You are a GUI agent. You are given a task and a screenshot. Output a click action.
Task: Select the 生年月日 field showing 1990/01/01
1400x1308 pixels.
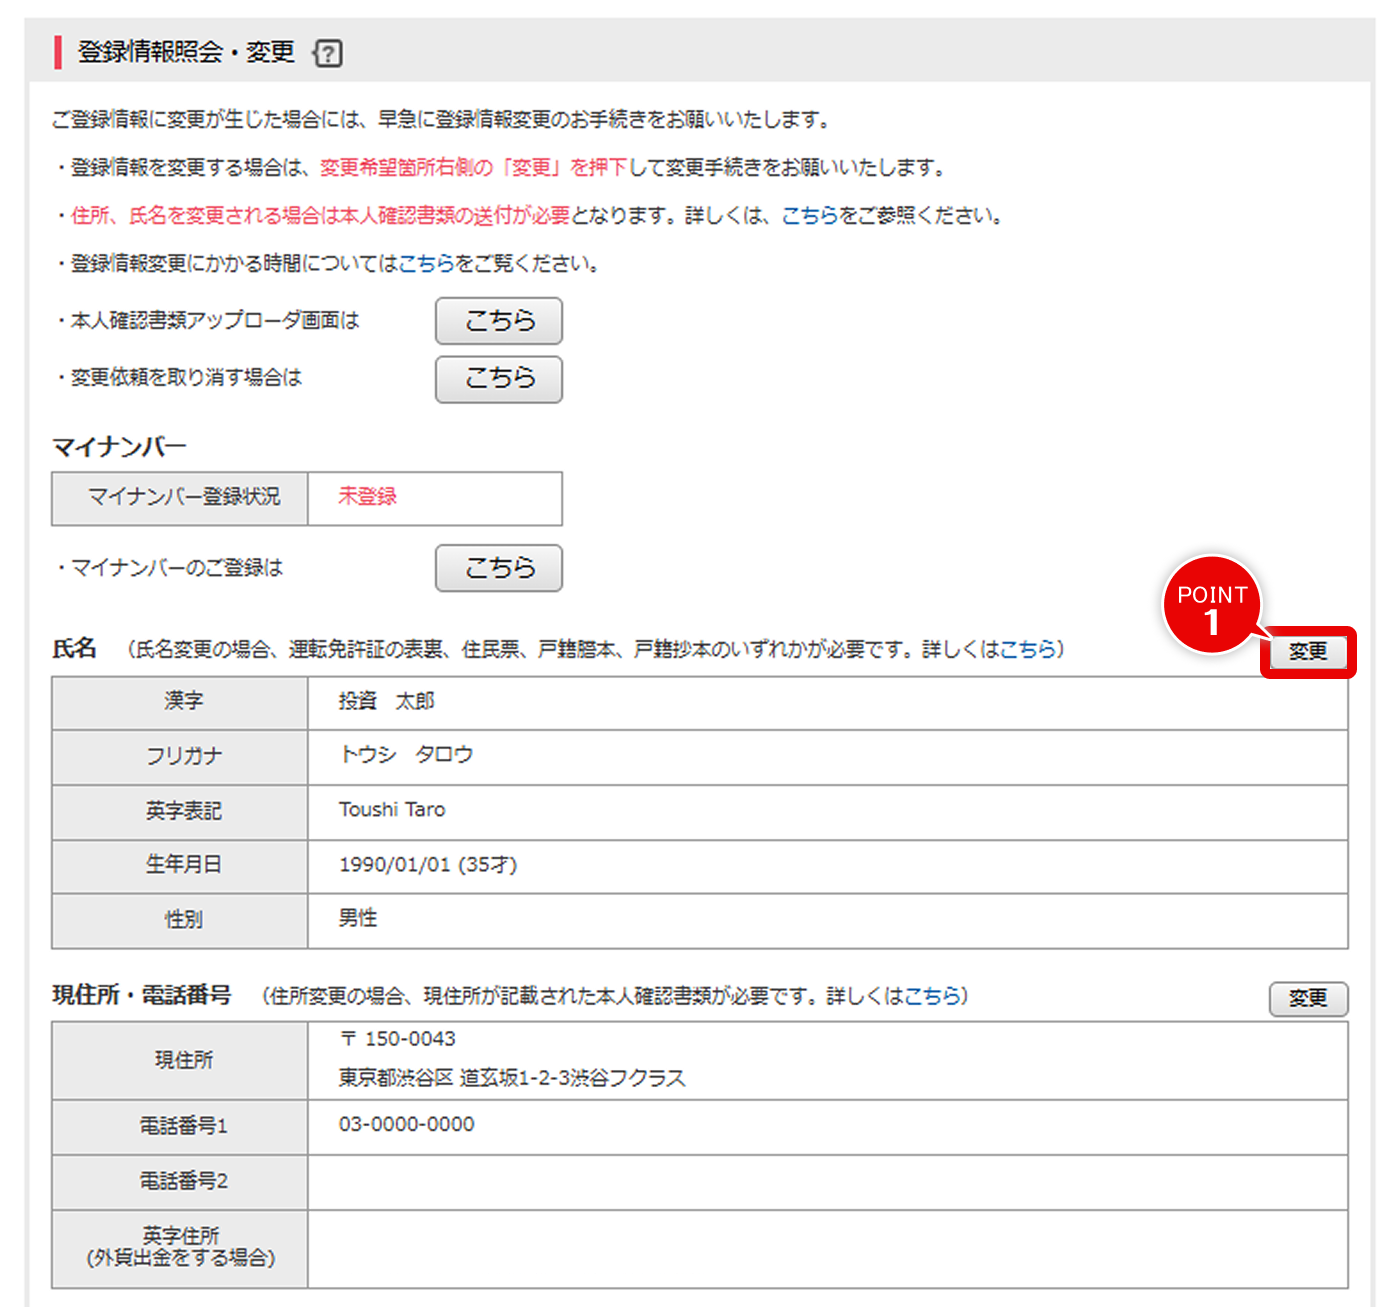(427, 865)
